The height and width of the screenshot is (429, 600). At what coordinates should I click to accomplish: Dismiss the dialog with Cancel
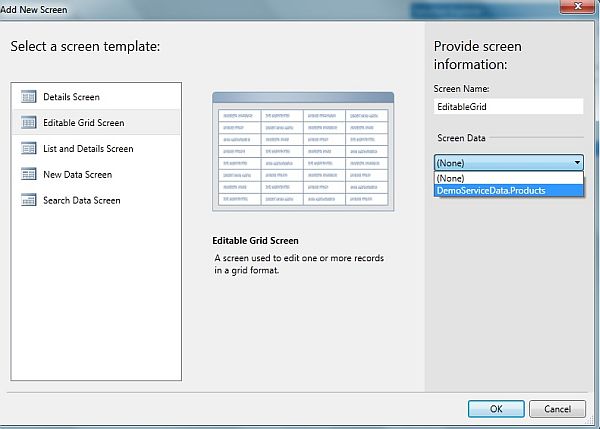click(x=557, y=409)
